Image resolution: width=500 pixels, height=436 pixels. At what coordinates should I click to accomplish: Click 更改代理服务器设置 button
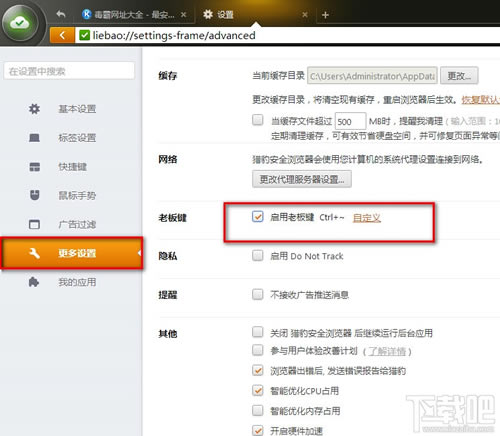(x=302, y=179)
